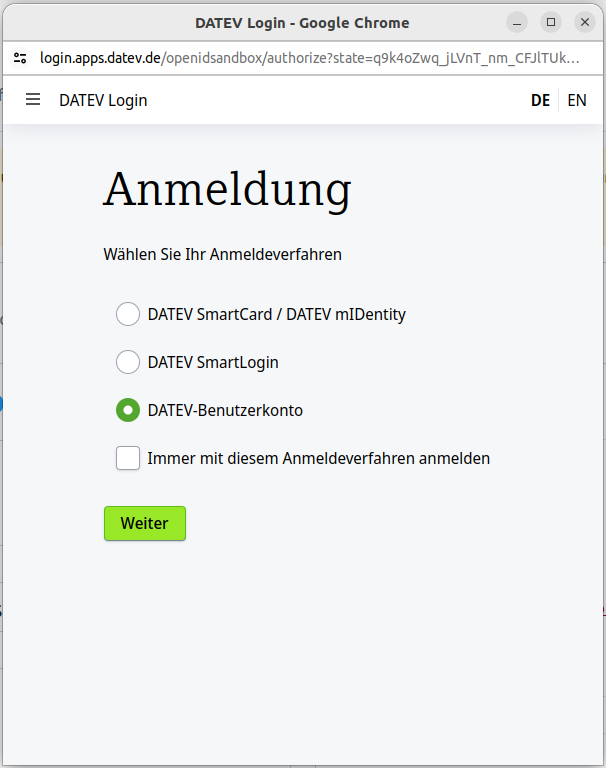Viewport: 606px width, 768px height.
Task: Click the 'Wählen Sie Ihr Anmeldeverfahren' text
Action: tap(222, 255)
